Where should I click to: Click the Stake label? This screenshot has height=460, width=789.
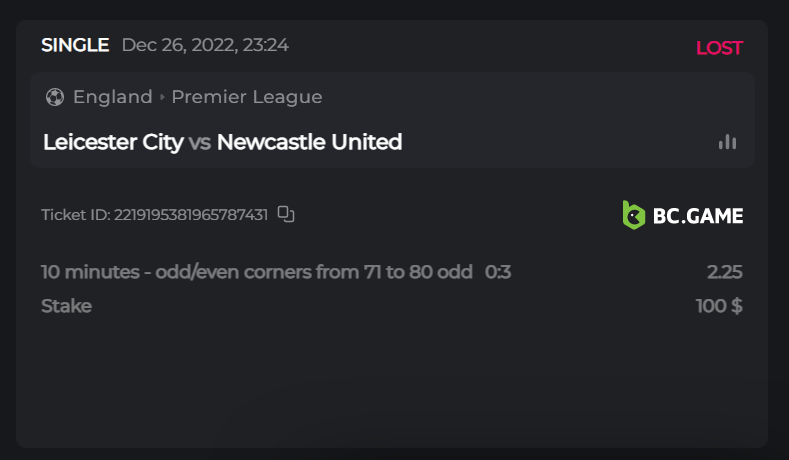(x=66, y=306)
